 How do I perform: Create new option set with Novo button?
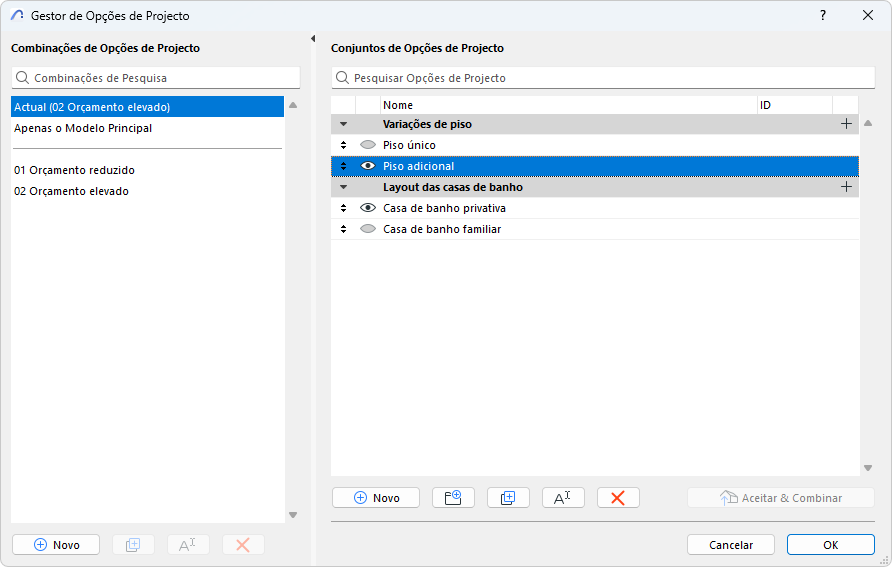click(x=375, y=498)
